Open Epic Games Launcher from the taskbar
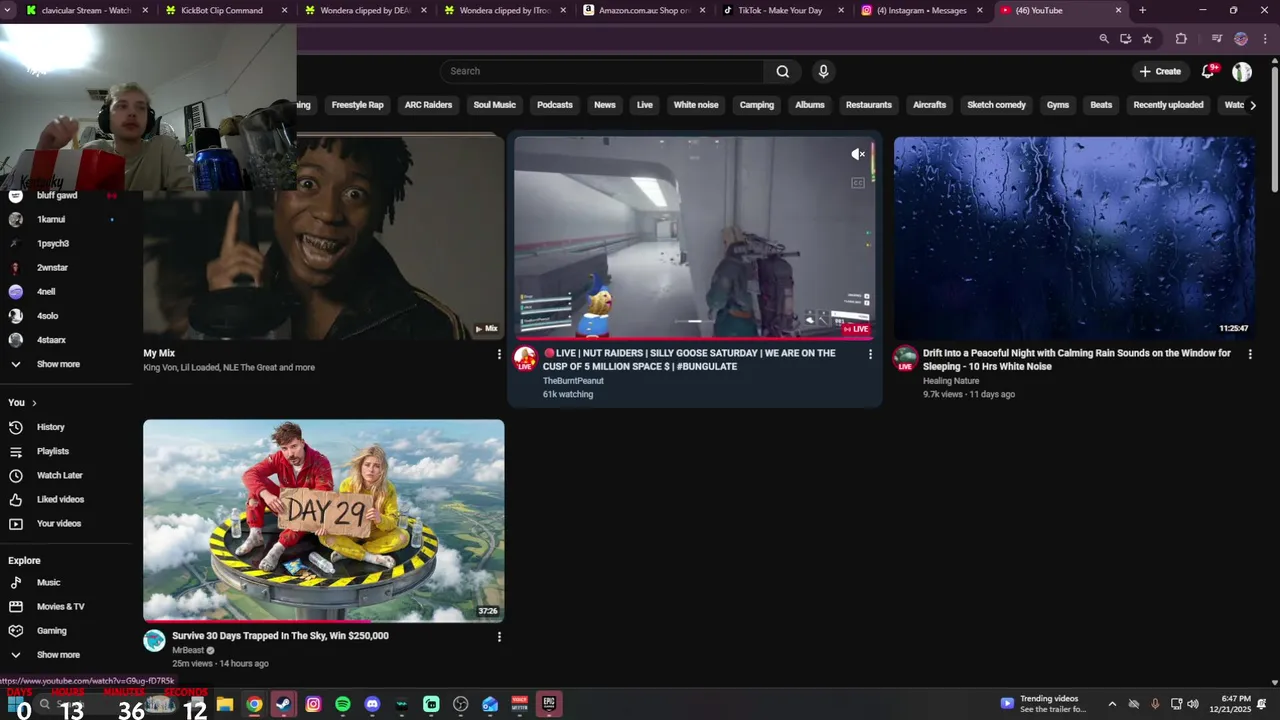This screenshot has width=1280, height=720. (549, 704)
